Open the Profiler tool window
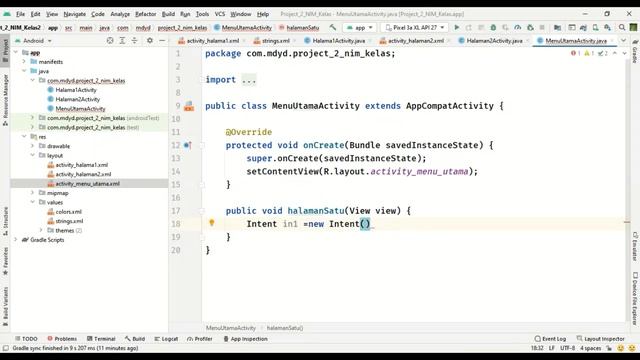The width and height of the screenshot is (640, 360). tap(200, 339)
